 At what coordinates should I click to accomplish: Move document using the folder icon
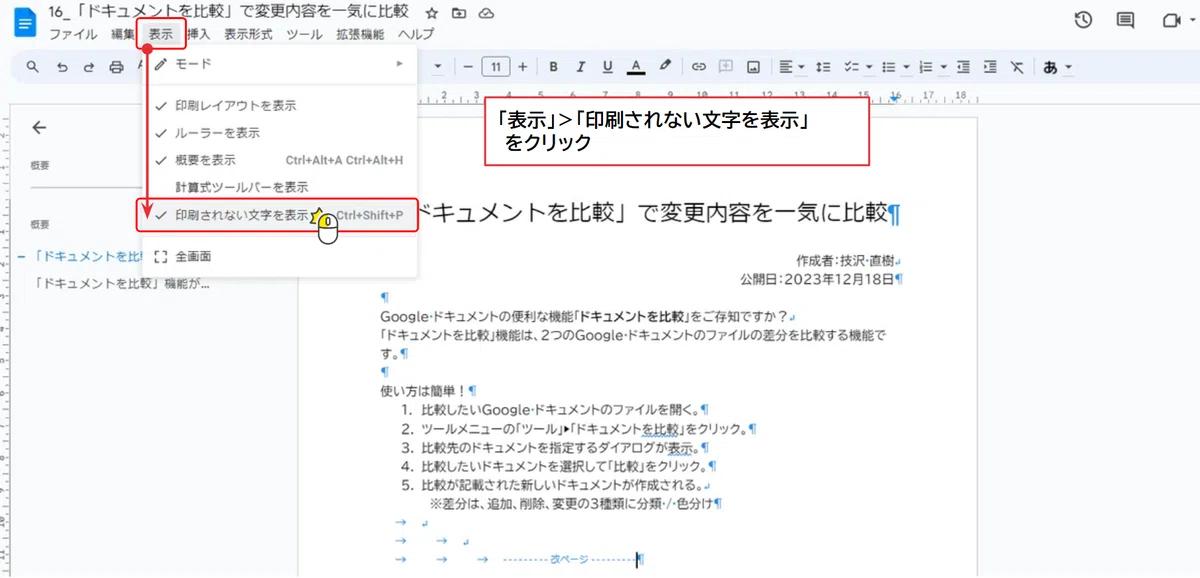tap(459, 13)
